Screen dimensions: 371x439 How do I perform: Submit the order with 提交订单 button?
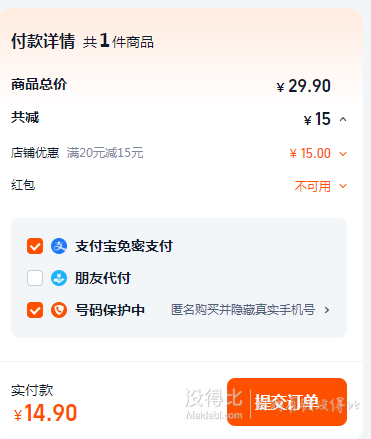point(287,402)
